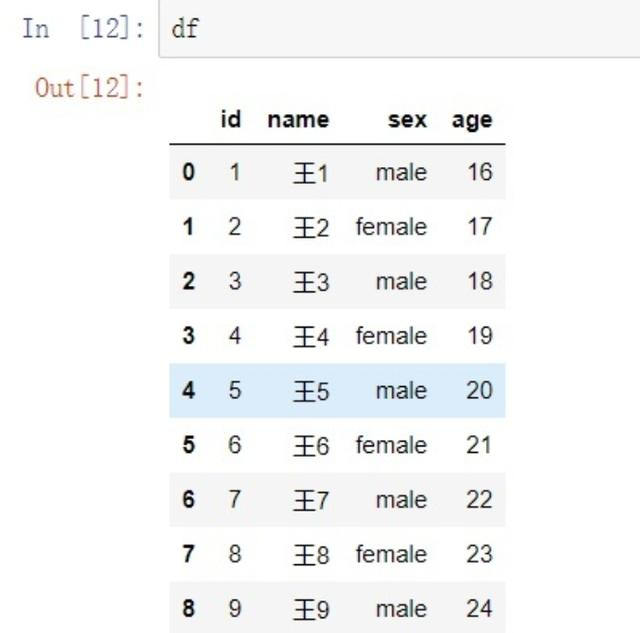Click the Out[12] output prompt
The height and width of the screenshot is (633, 640).
tap(90, 88)
